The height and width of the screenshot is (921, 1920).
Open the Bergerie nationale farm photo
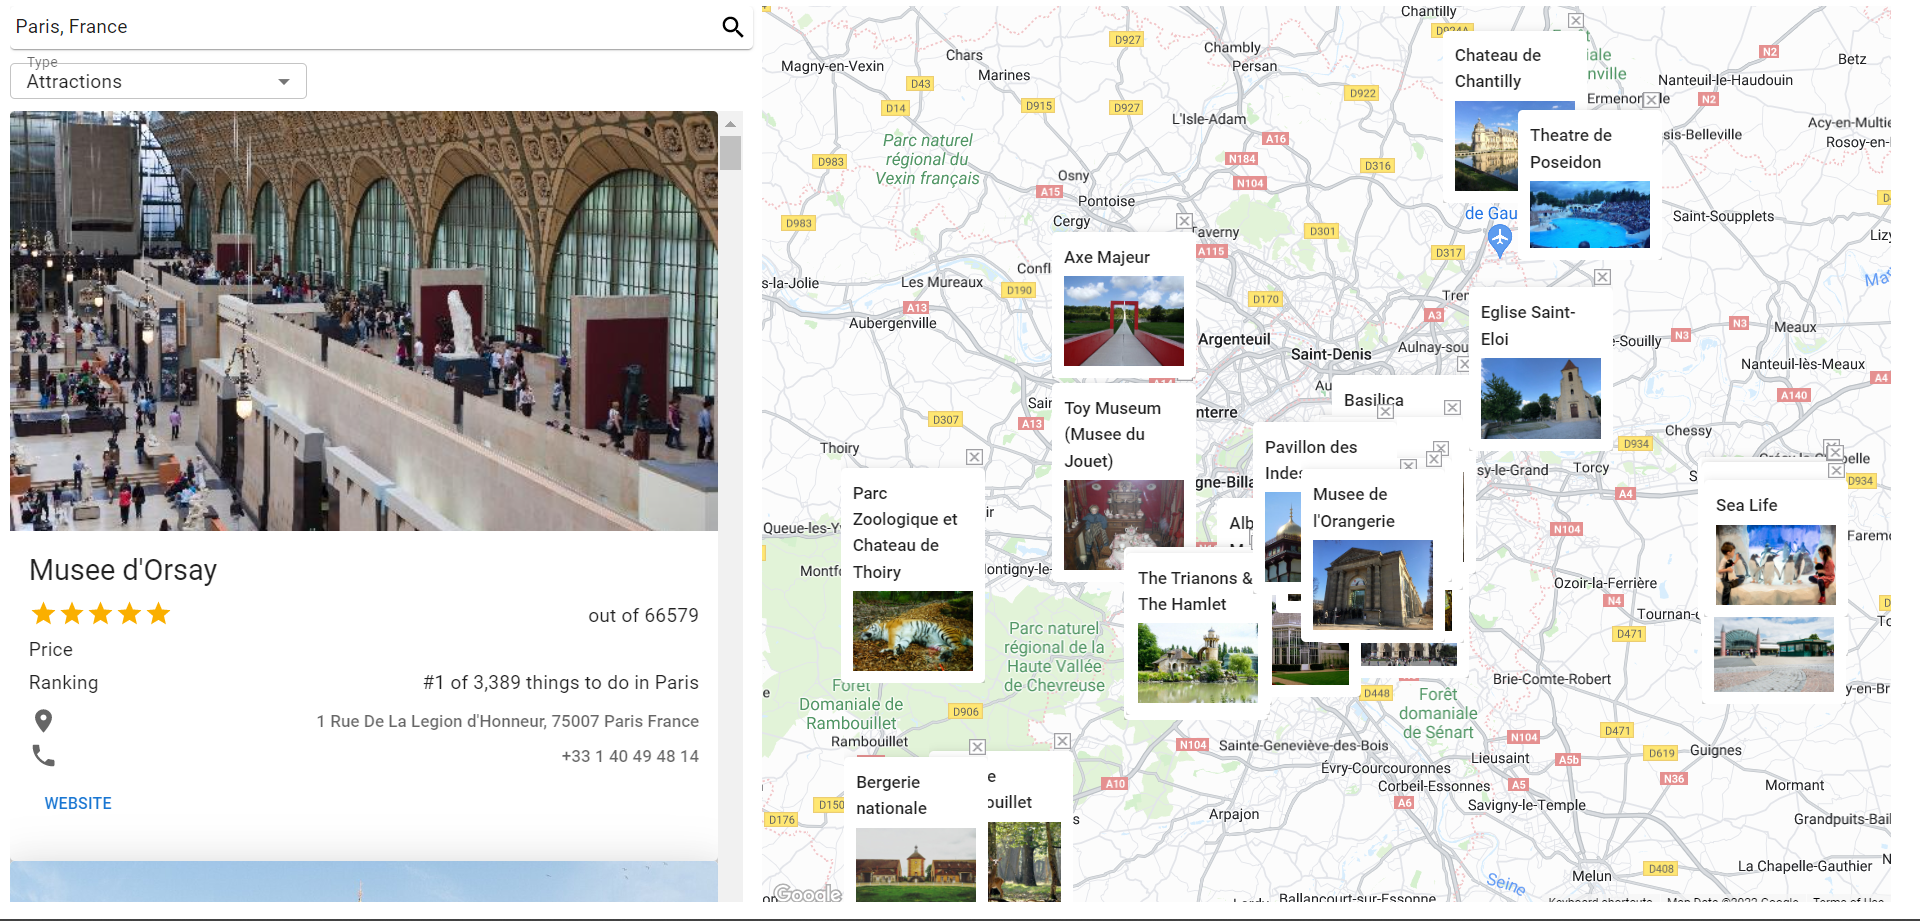[x=916, y=865]
